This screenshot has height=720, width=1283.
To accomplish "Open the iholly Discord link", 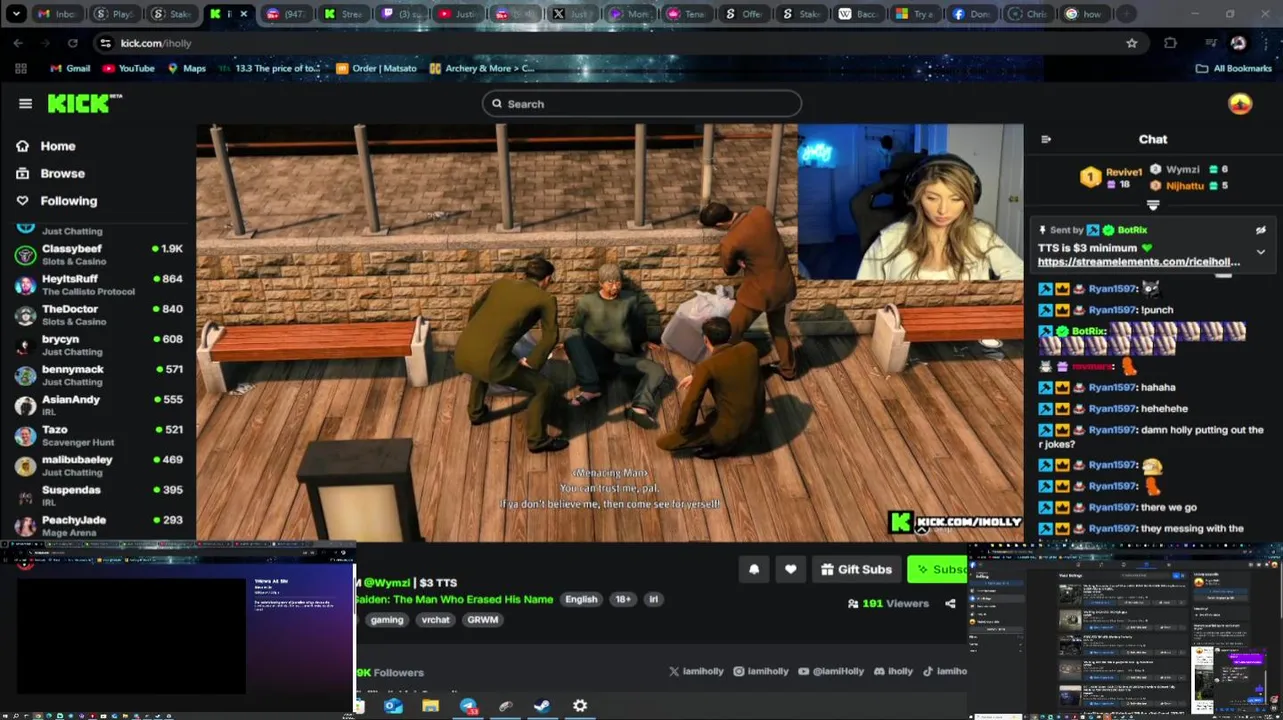I will click(x=894, y=671).
